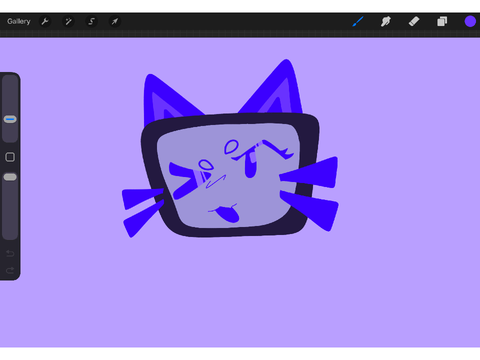Click the brush size slider handle
The height and width of the screenshot is (360, 480).
coord(10,119)
